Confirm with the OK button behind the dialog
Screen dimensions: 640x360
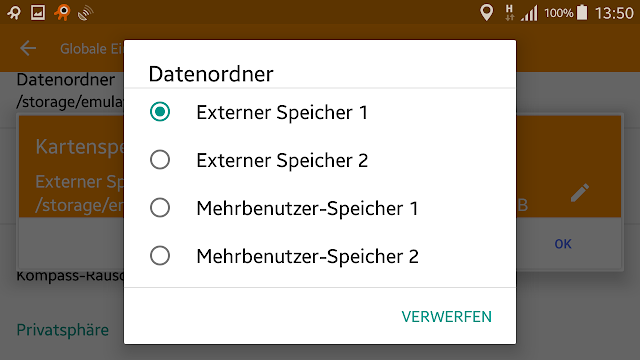click(x=563, y=244)
